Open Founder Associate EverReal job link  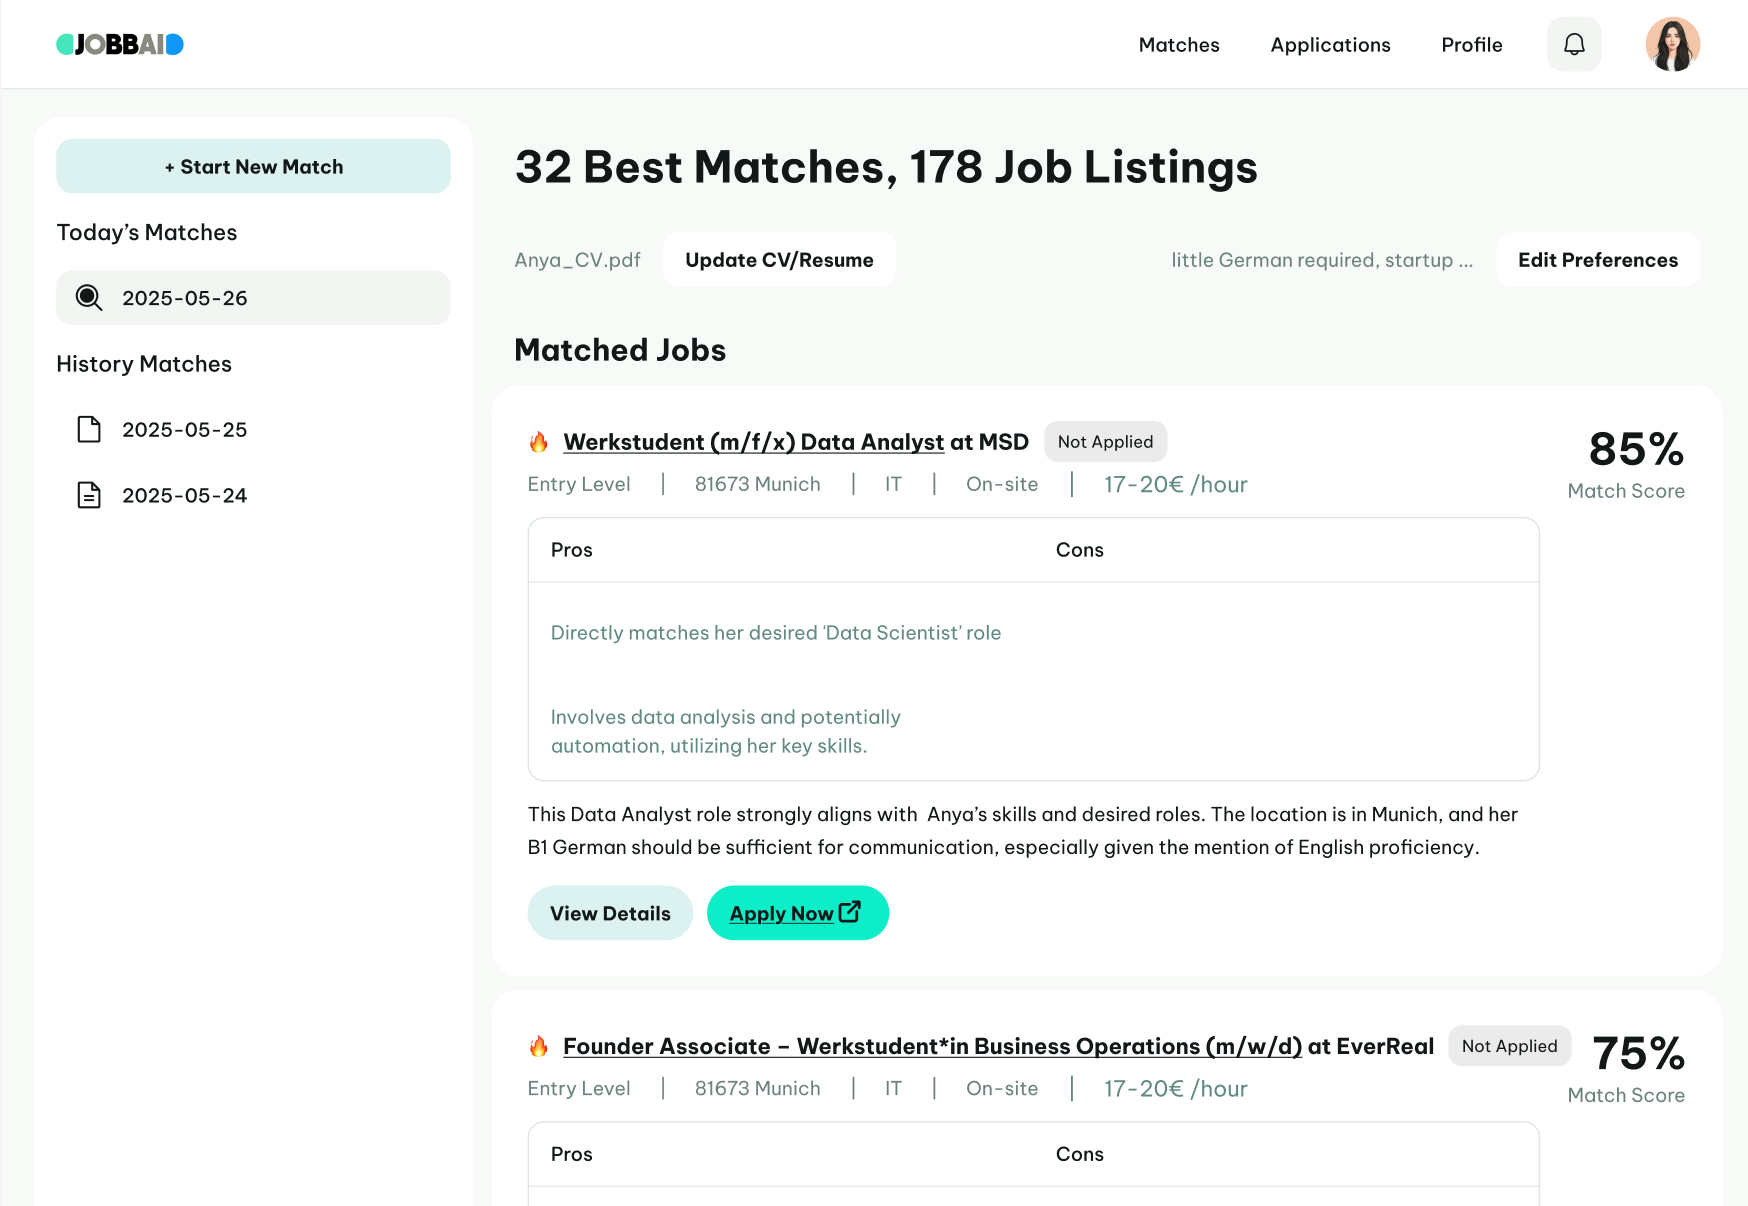click(x=932, y=1047)
